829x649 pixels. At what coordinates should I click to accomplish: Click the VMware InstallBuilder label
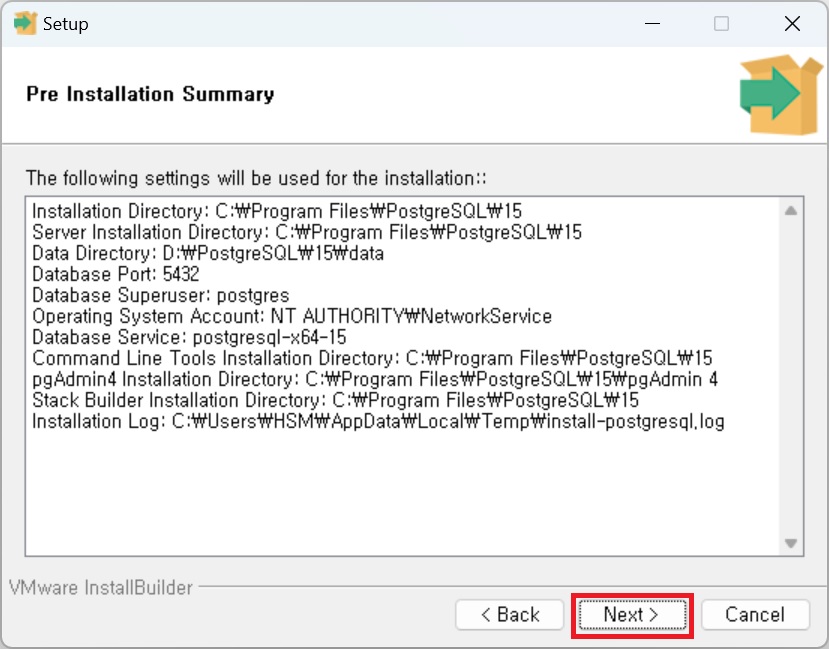100,587
